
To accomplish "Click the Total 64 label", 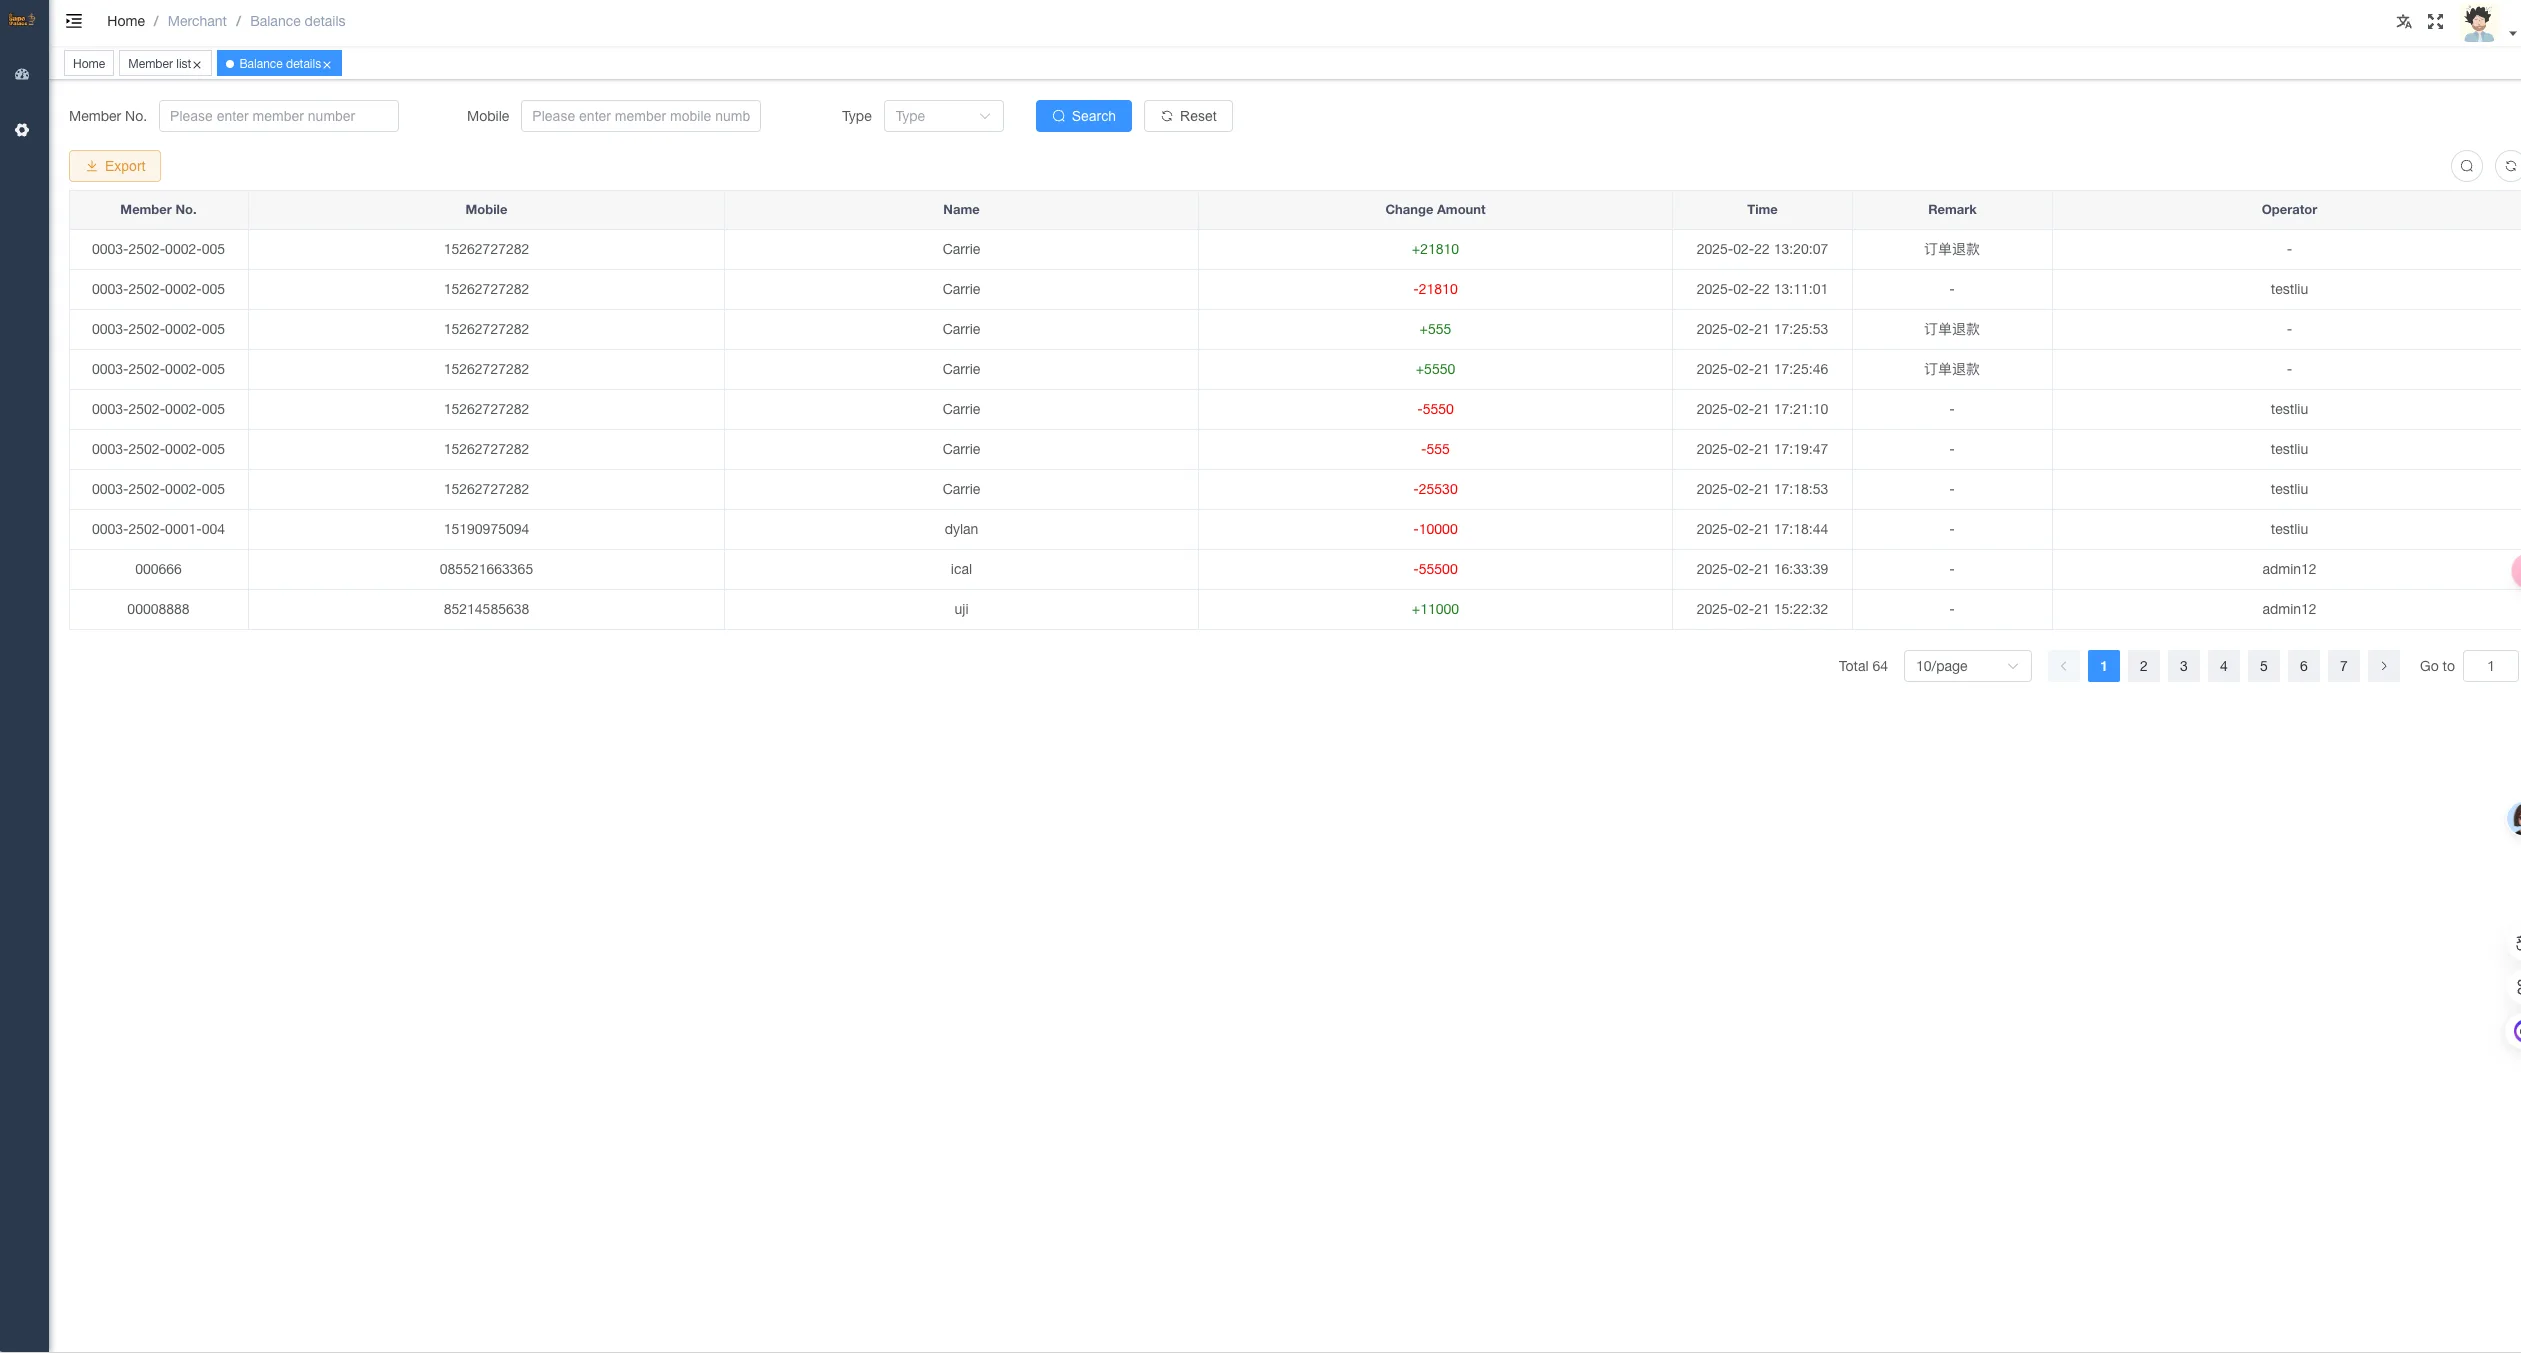I will [x=1863, y=666].
